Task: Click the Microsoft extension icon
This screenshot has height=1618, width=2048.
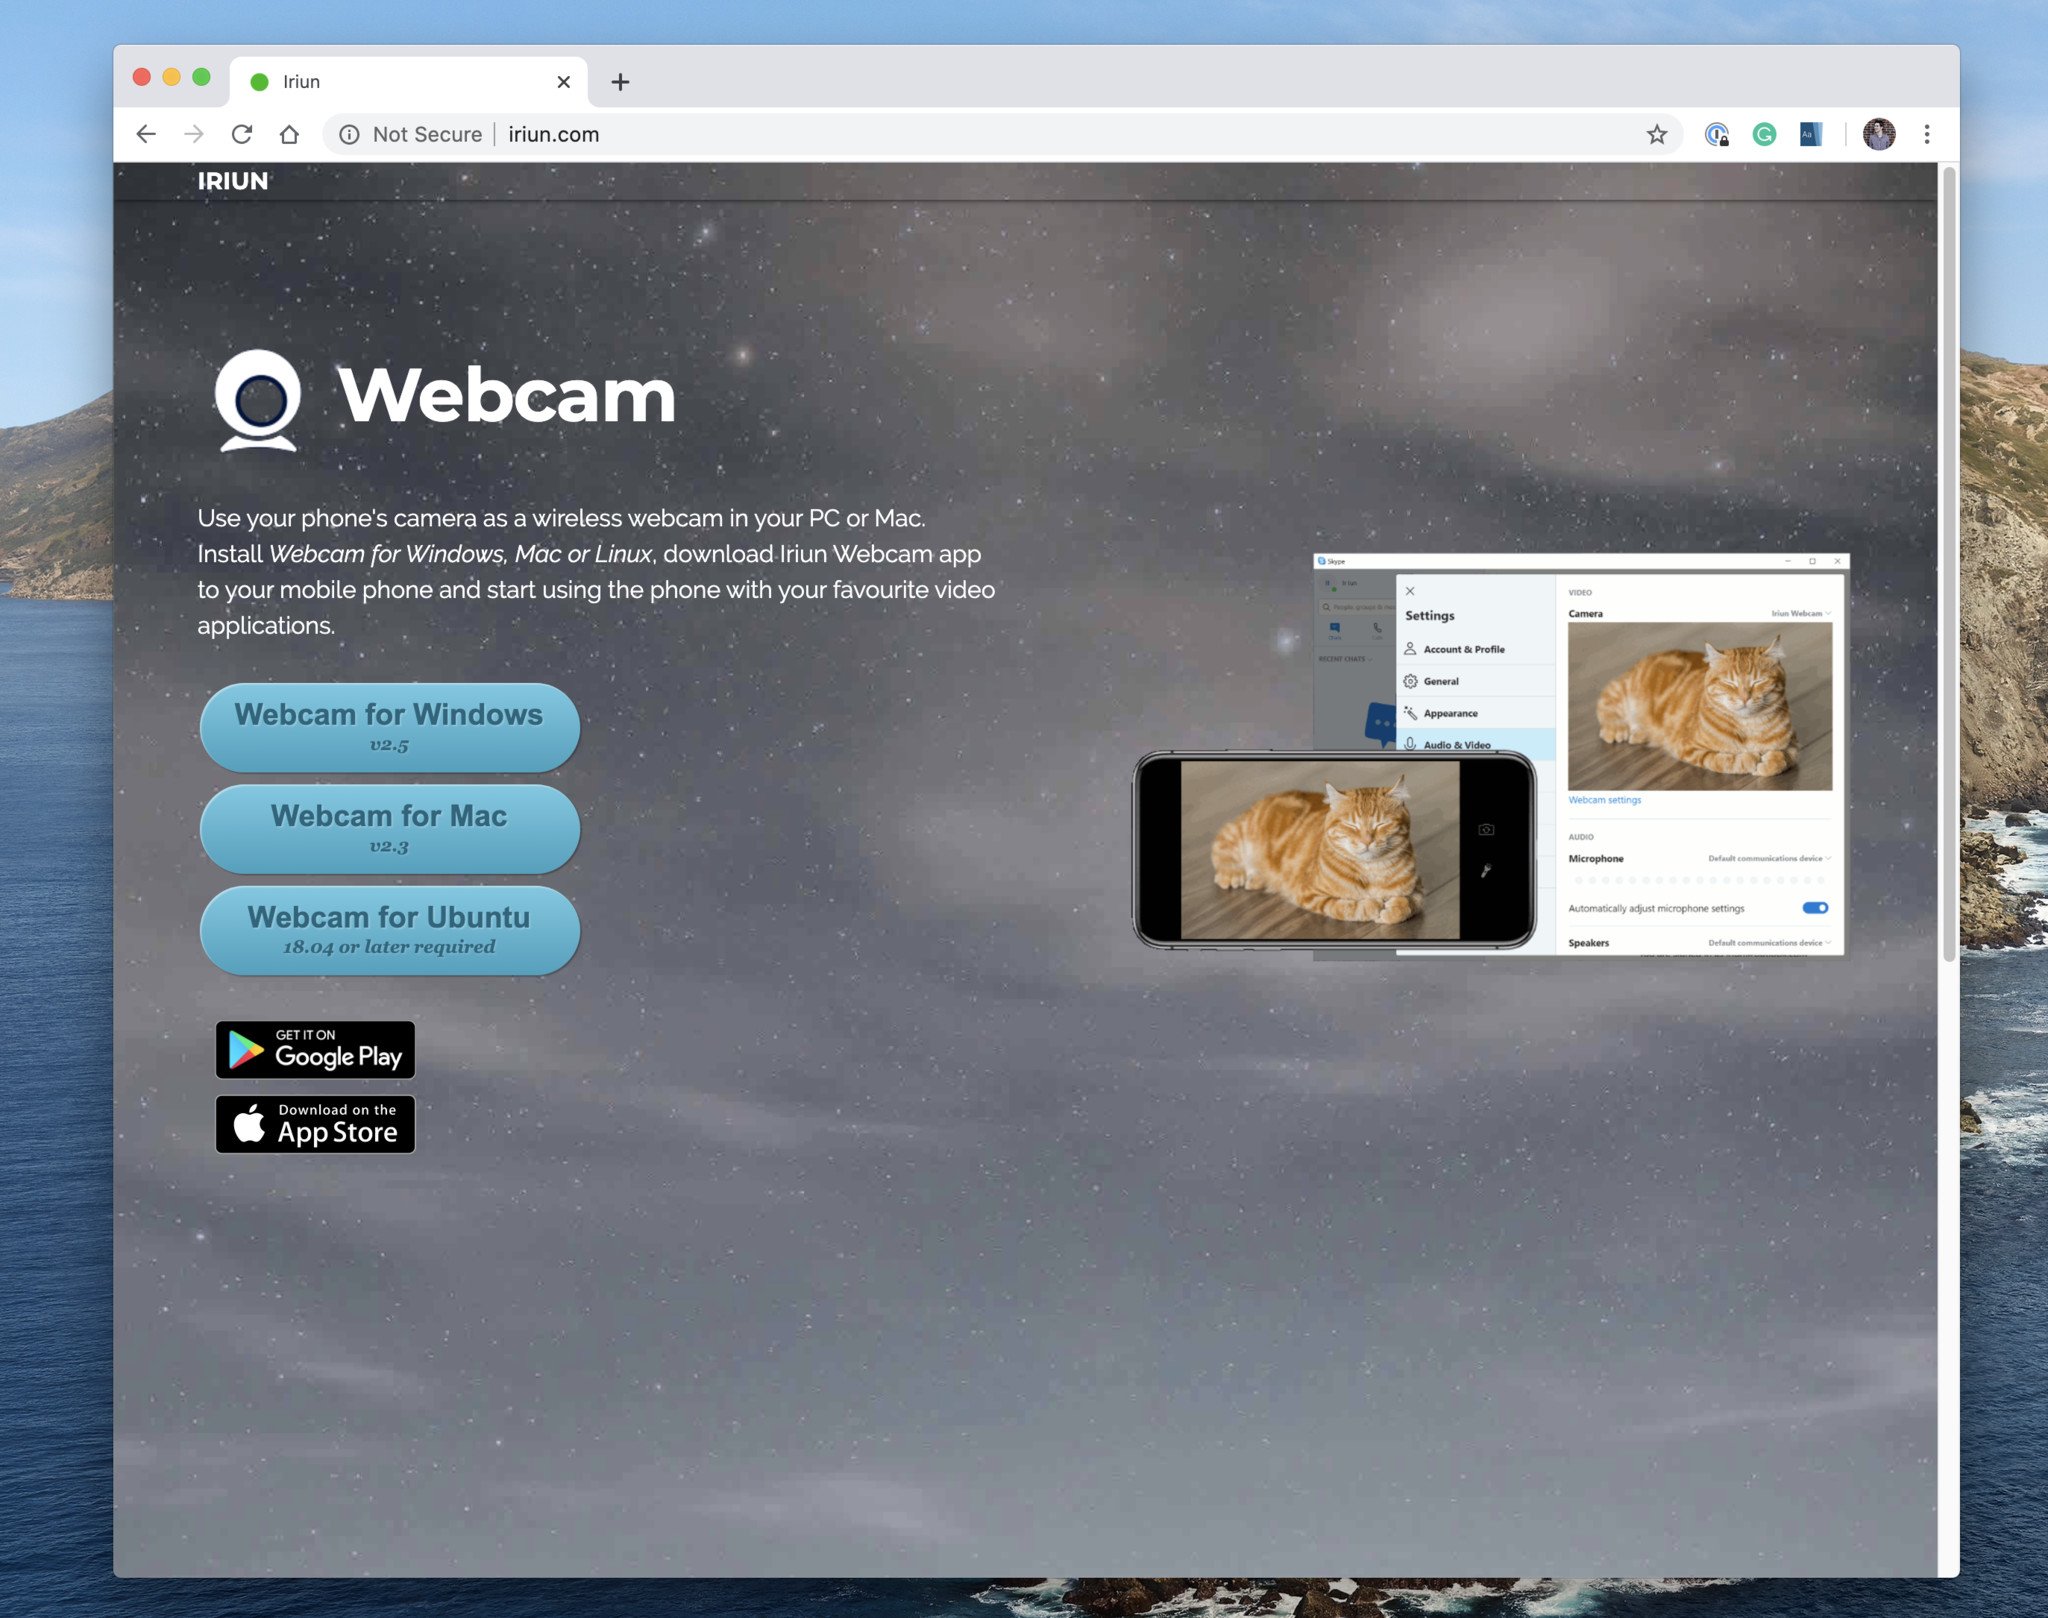Action: [1810, 133]
